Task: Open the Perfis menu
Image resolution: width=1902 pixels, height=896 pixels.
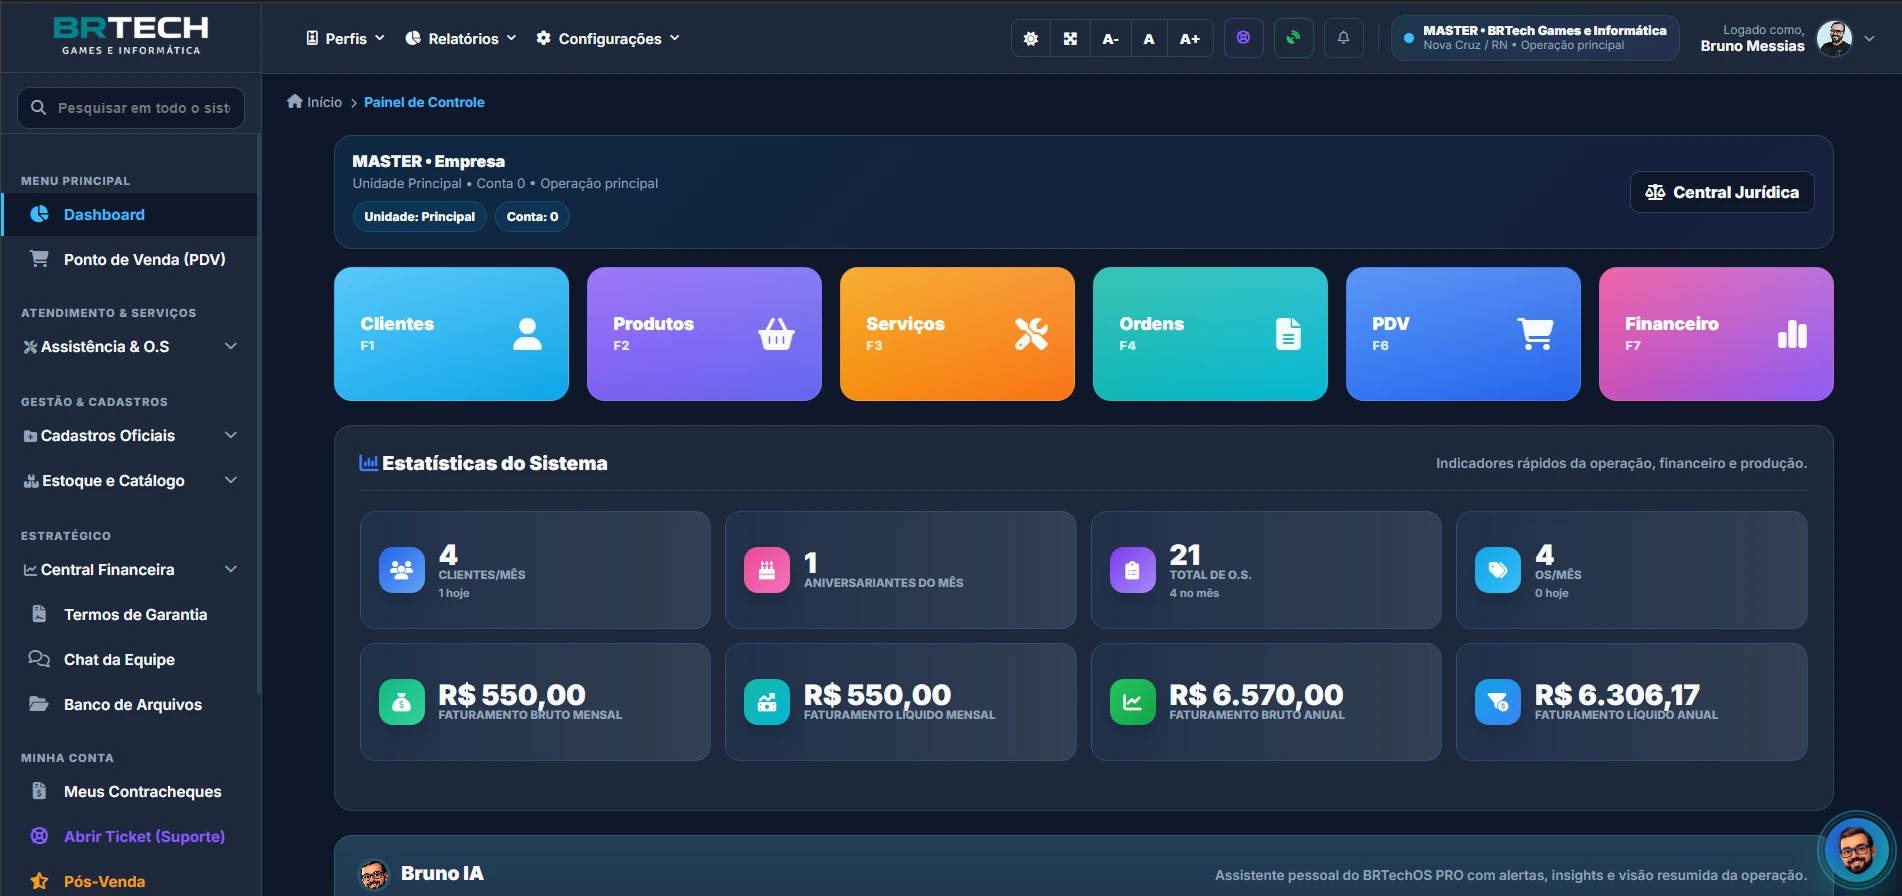Action: (345, 38)
